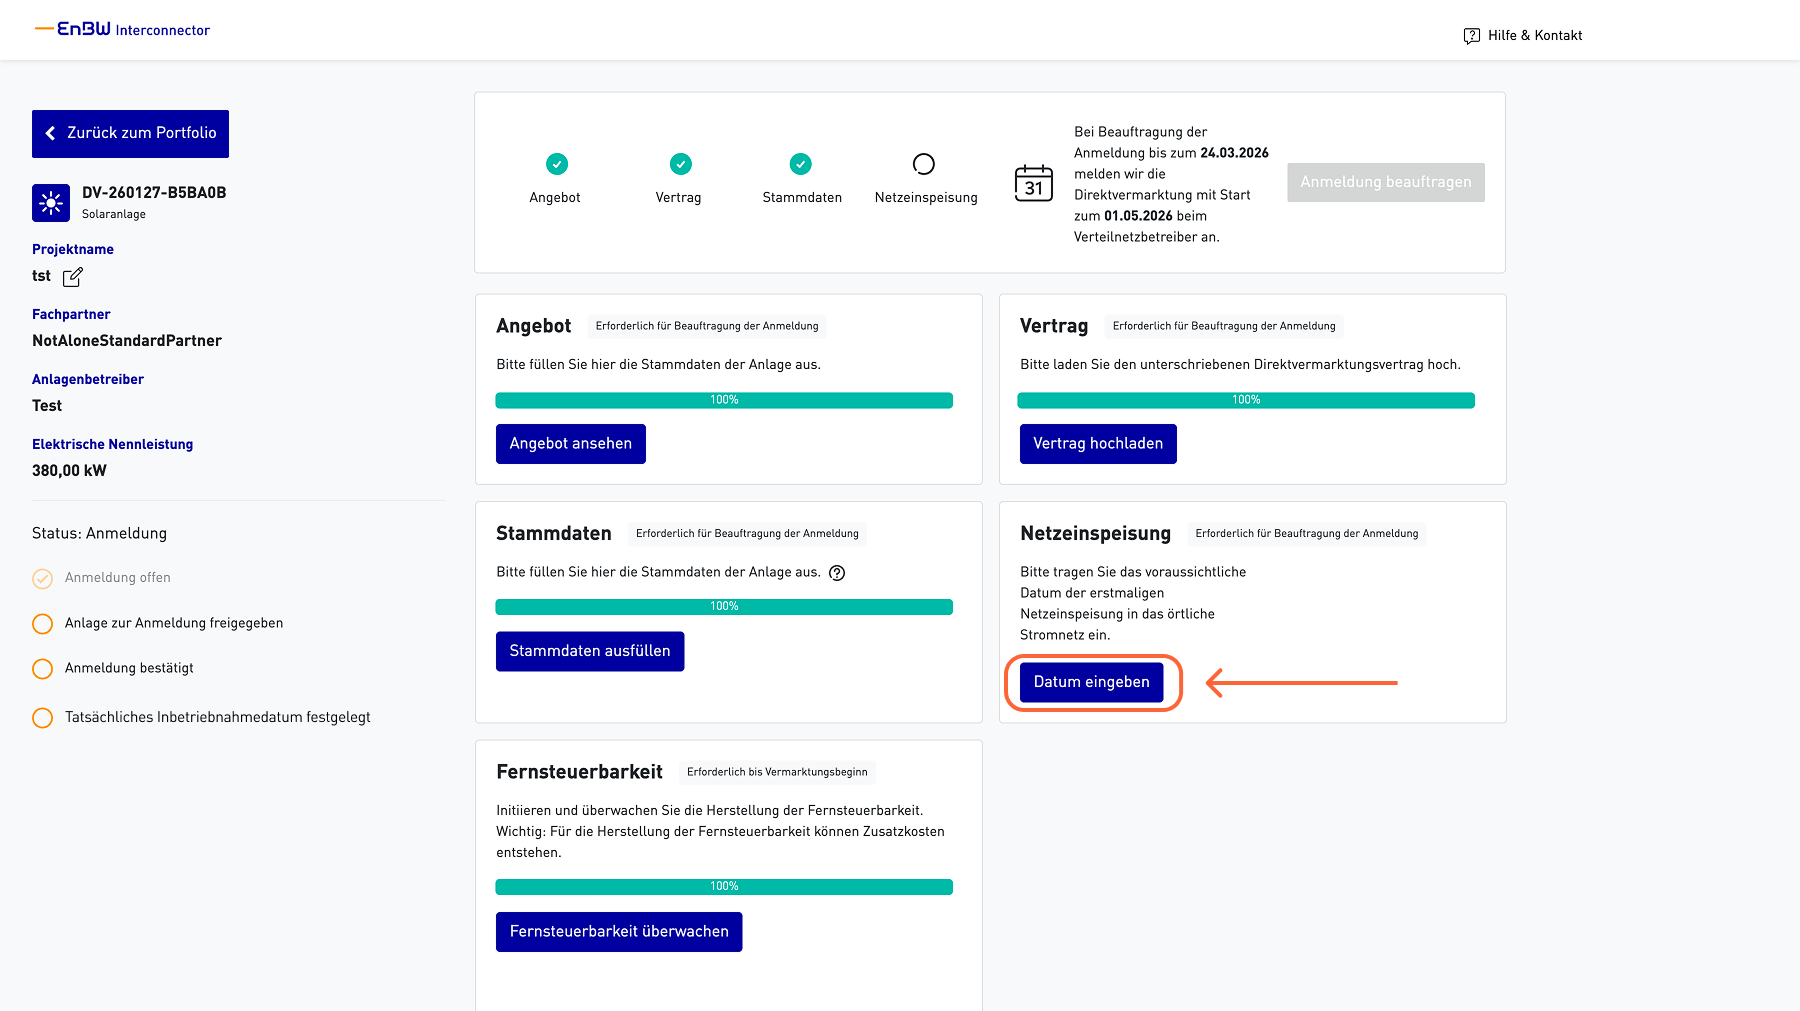
Task: Click the greyed Anmeldung beauftragen button
Action: click(x=1385, y=182)
